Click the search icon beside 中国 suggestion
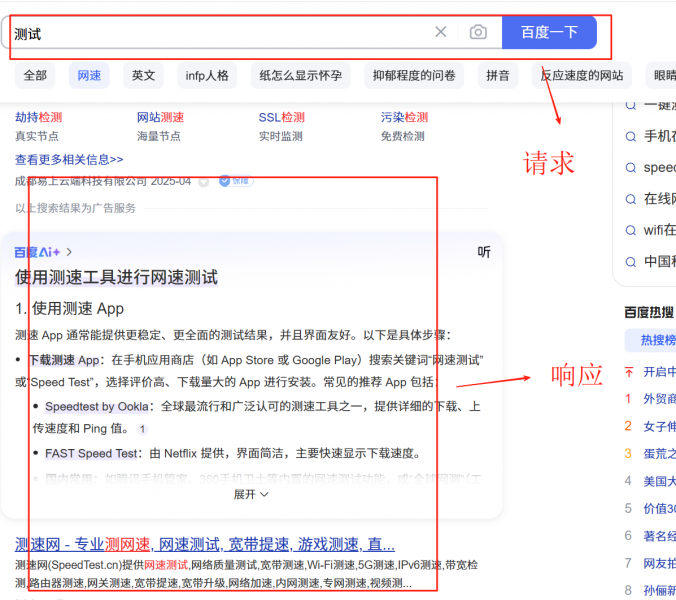 tap(631, 262)
